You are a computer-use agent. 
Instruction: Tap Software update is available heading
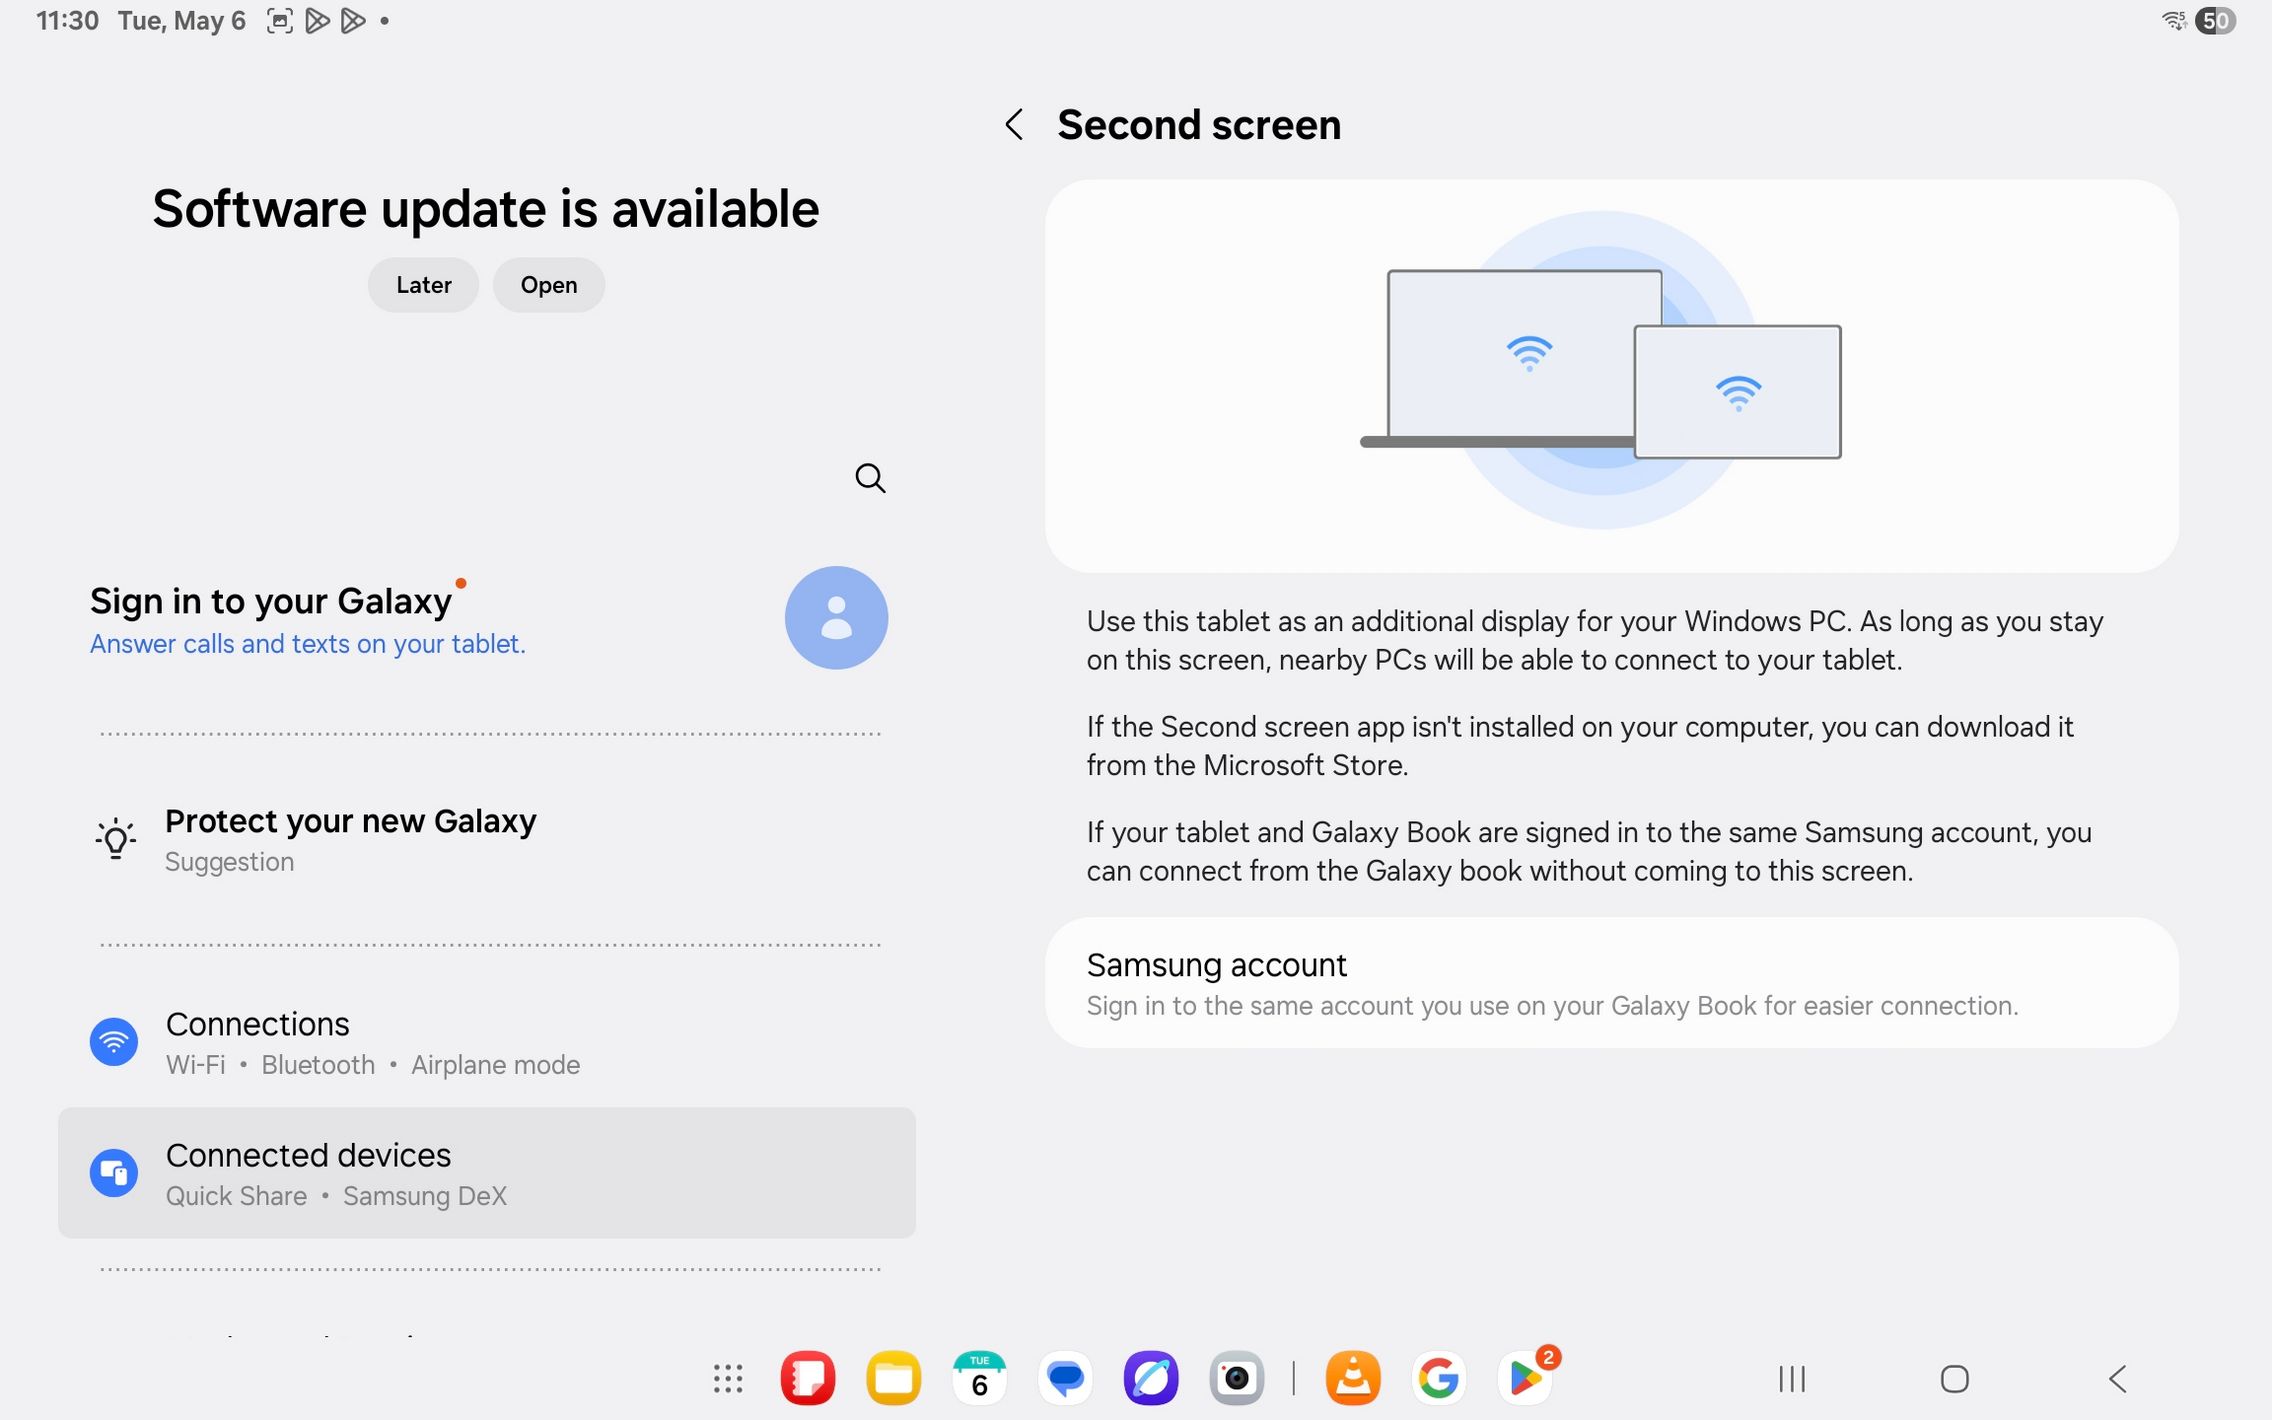[486, 209]
